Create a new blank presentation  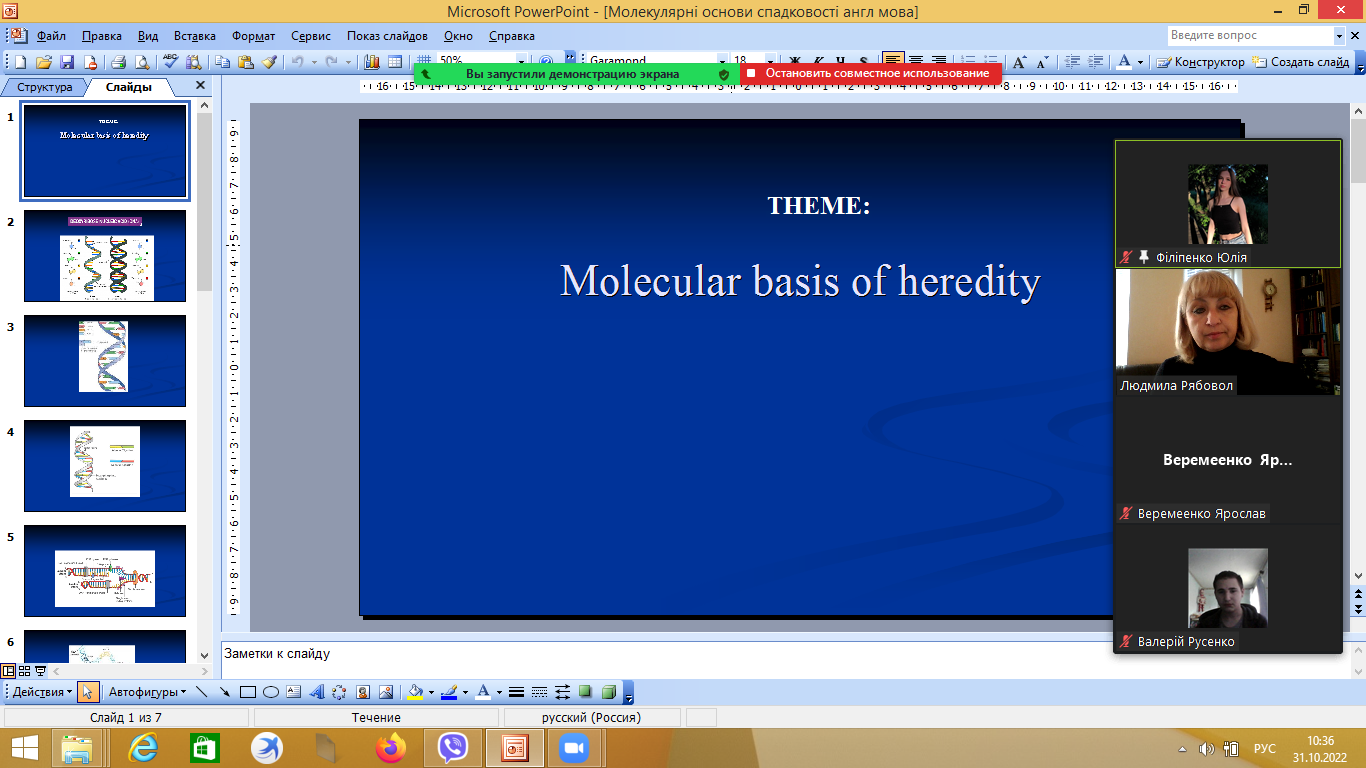[x=20, y=62]
